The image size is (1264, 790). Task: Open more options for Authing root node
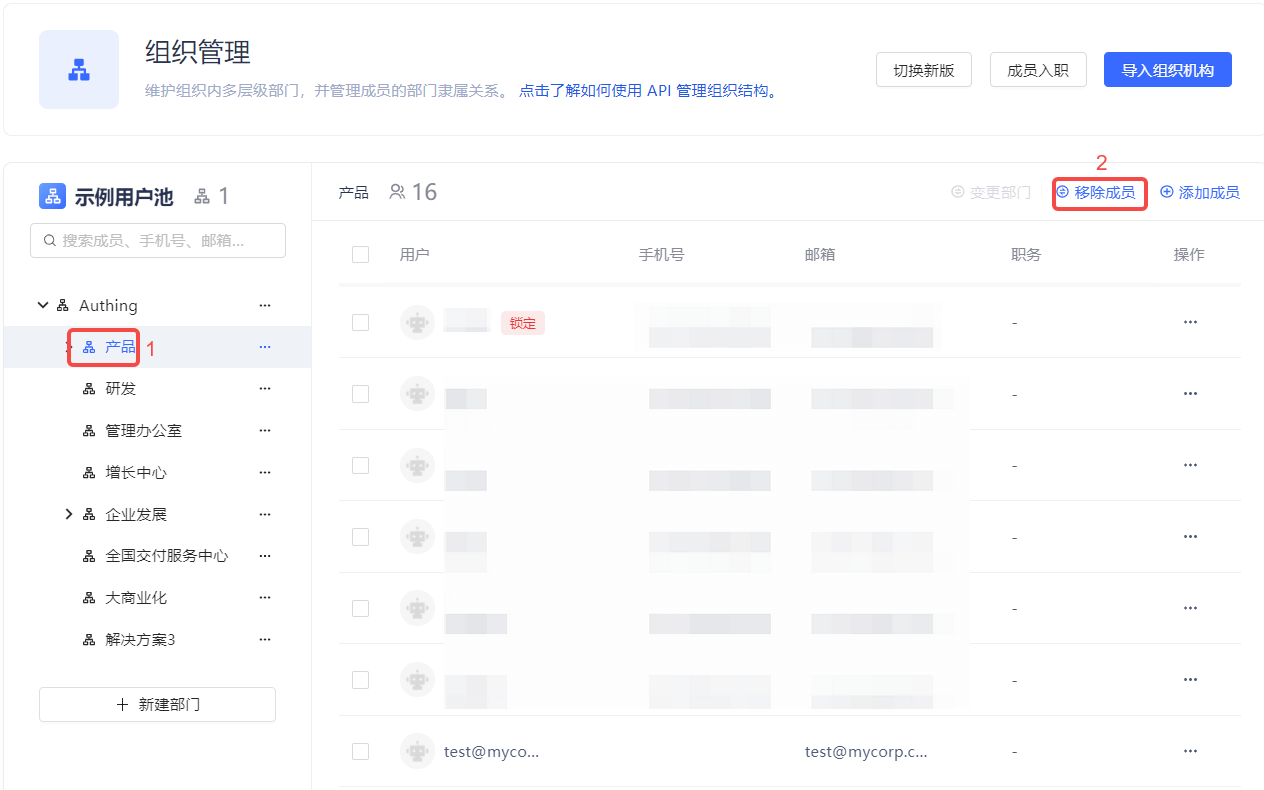[265, 305]
